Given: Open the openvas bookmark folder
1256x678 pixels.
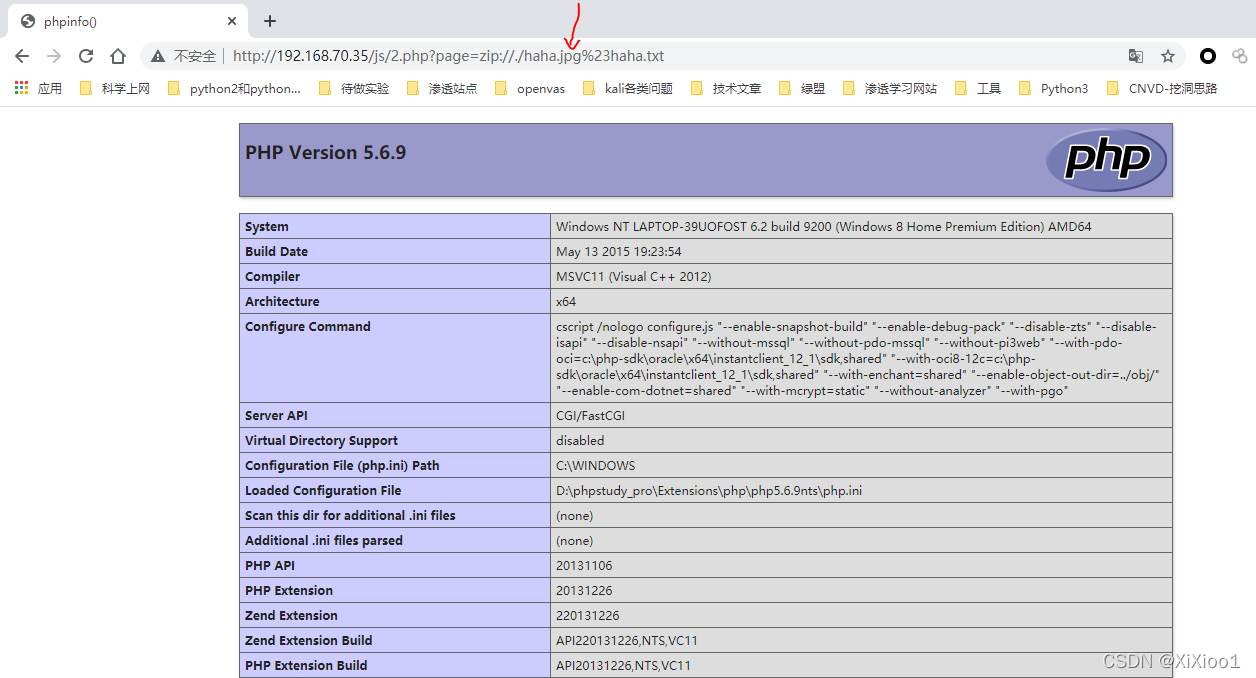Looking at the screenshot, I should pyautogui.click(x=529, y=88).
